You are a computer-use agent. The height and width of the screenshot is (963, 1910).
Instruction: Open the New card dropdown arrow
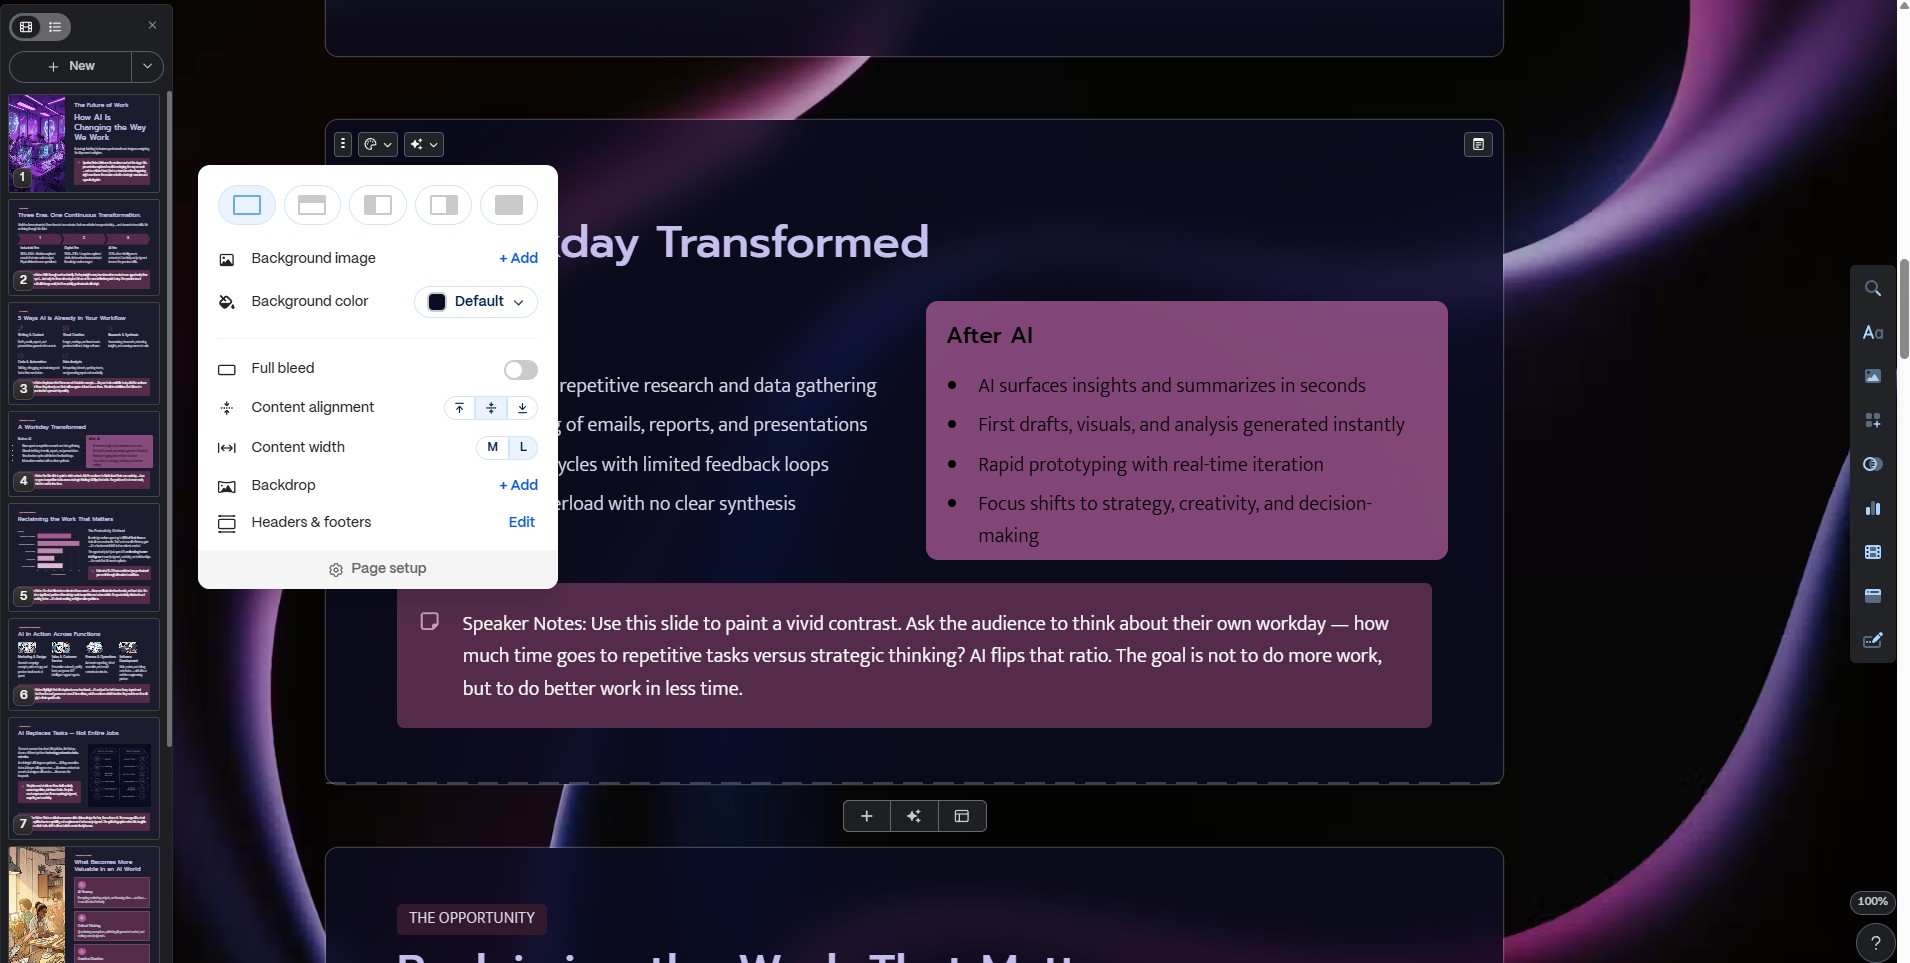pos(147,66)
